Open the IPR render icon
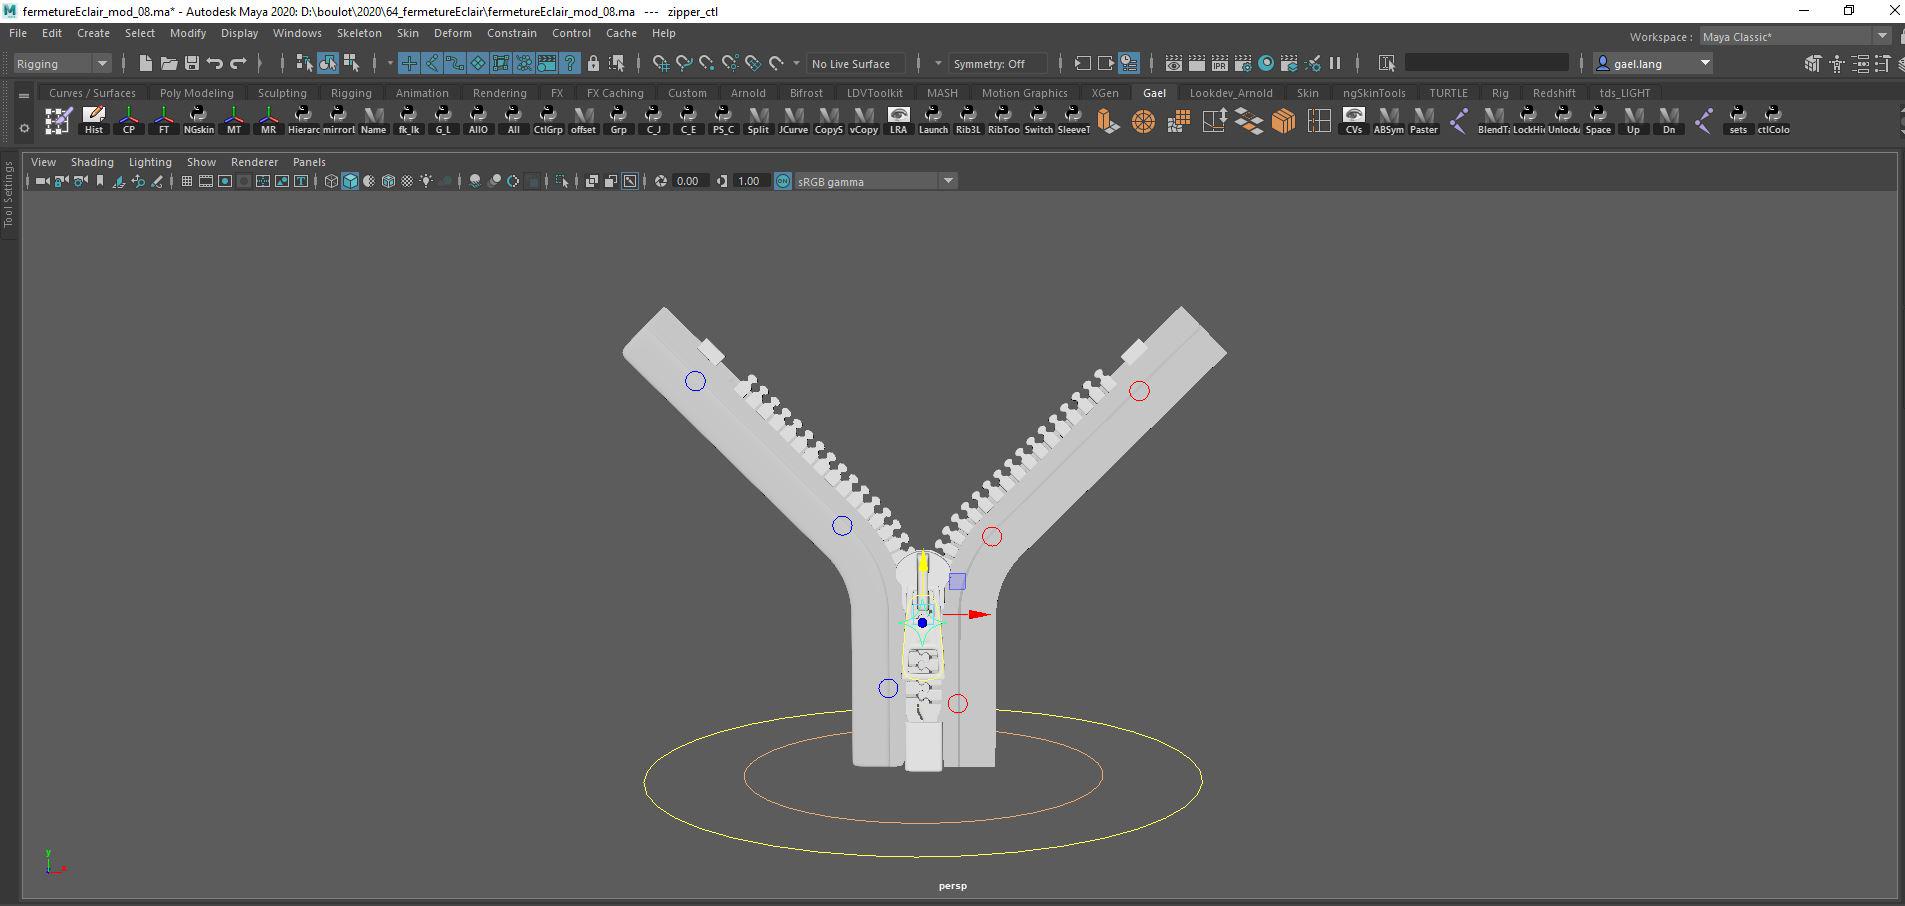The width and height of the screenshot is (1905, 906). click(x=1219, y=63)
